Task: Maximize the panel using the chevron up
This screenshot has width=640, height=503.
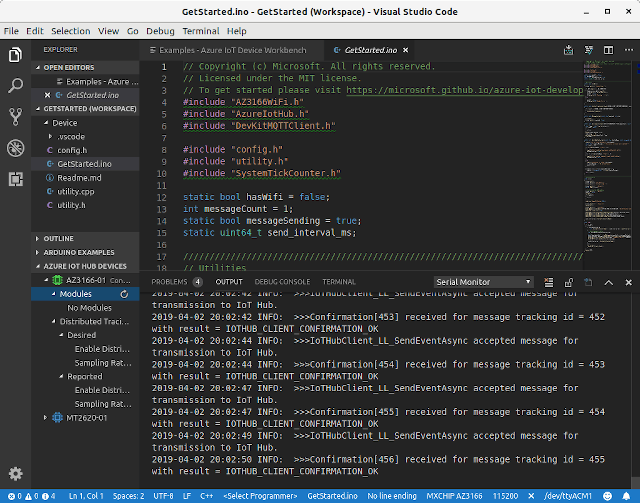Action: (609, 282)
